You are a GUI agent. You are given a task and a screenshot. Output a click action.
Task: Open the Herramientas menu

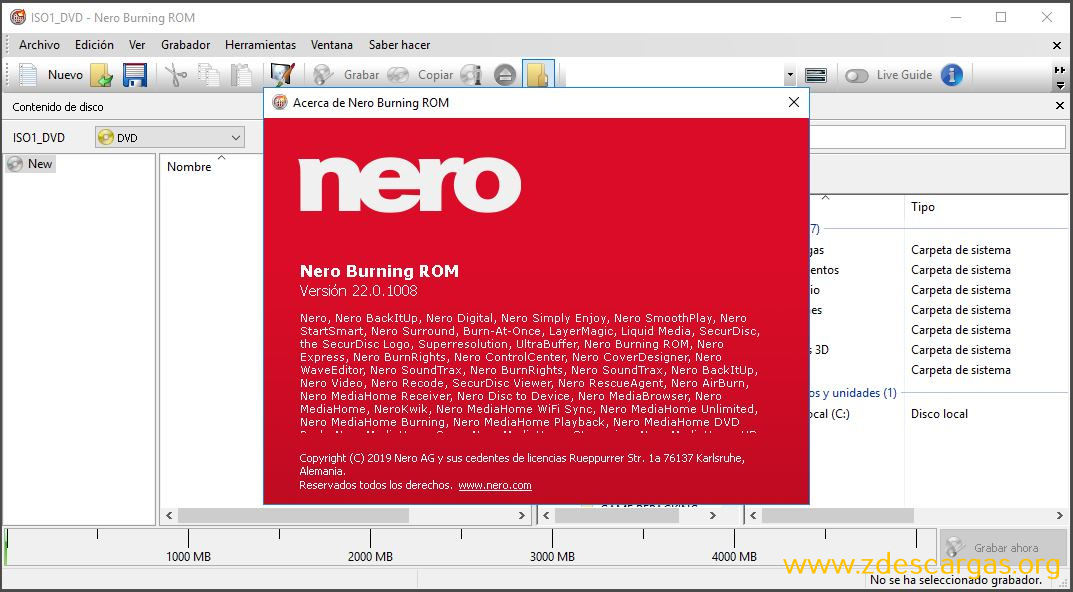click(260, 44)
